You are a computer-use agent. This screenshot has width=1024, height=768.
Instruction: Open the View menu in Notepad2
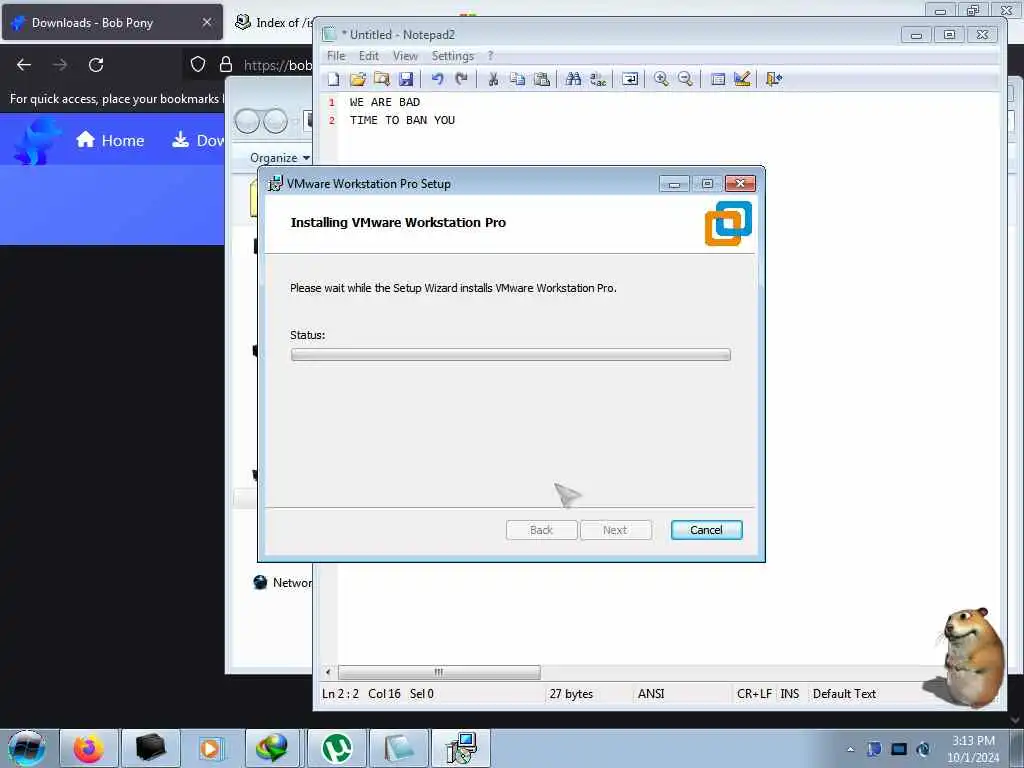405,56
